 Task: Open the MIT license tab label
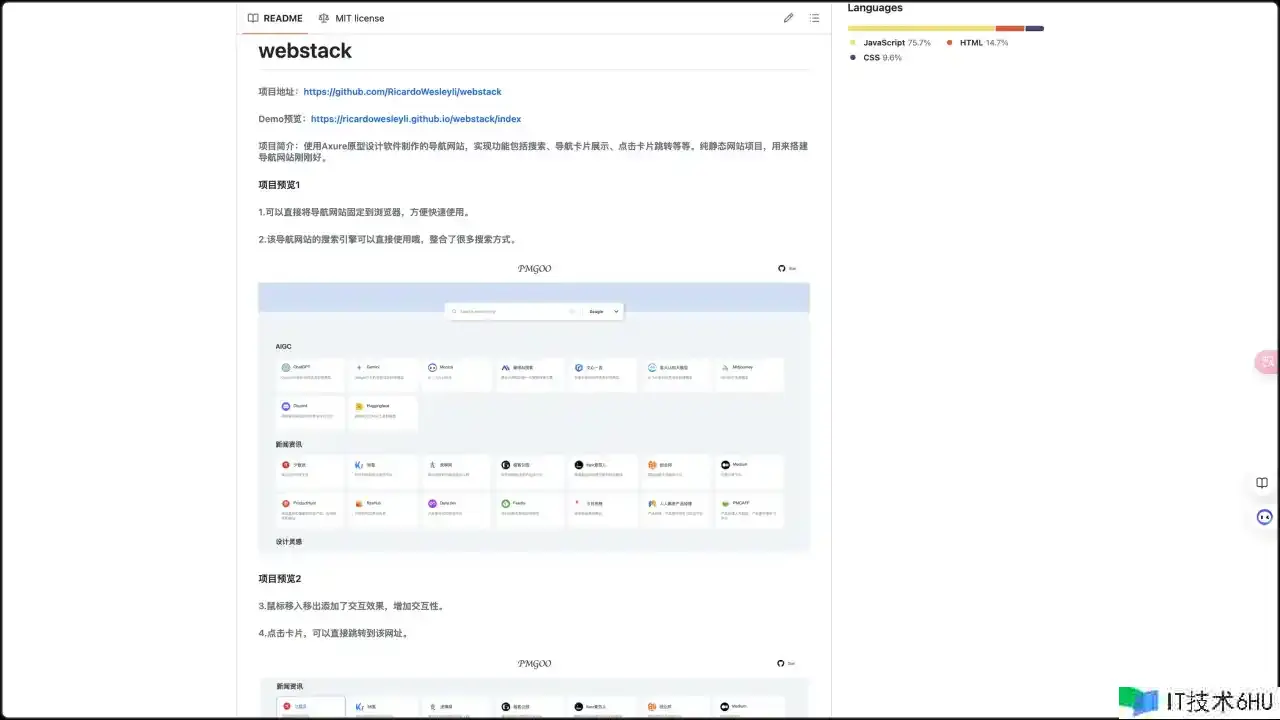(359, 18)
